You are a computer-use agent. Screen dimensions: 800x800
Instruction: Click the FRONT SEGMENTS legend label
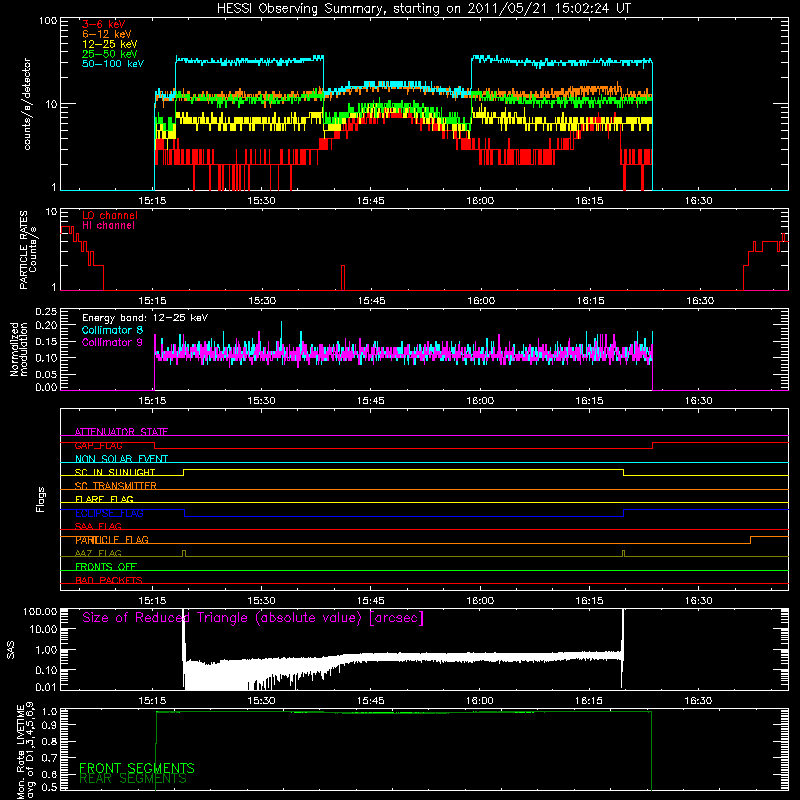coord(137,768)
